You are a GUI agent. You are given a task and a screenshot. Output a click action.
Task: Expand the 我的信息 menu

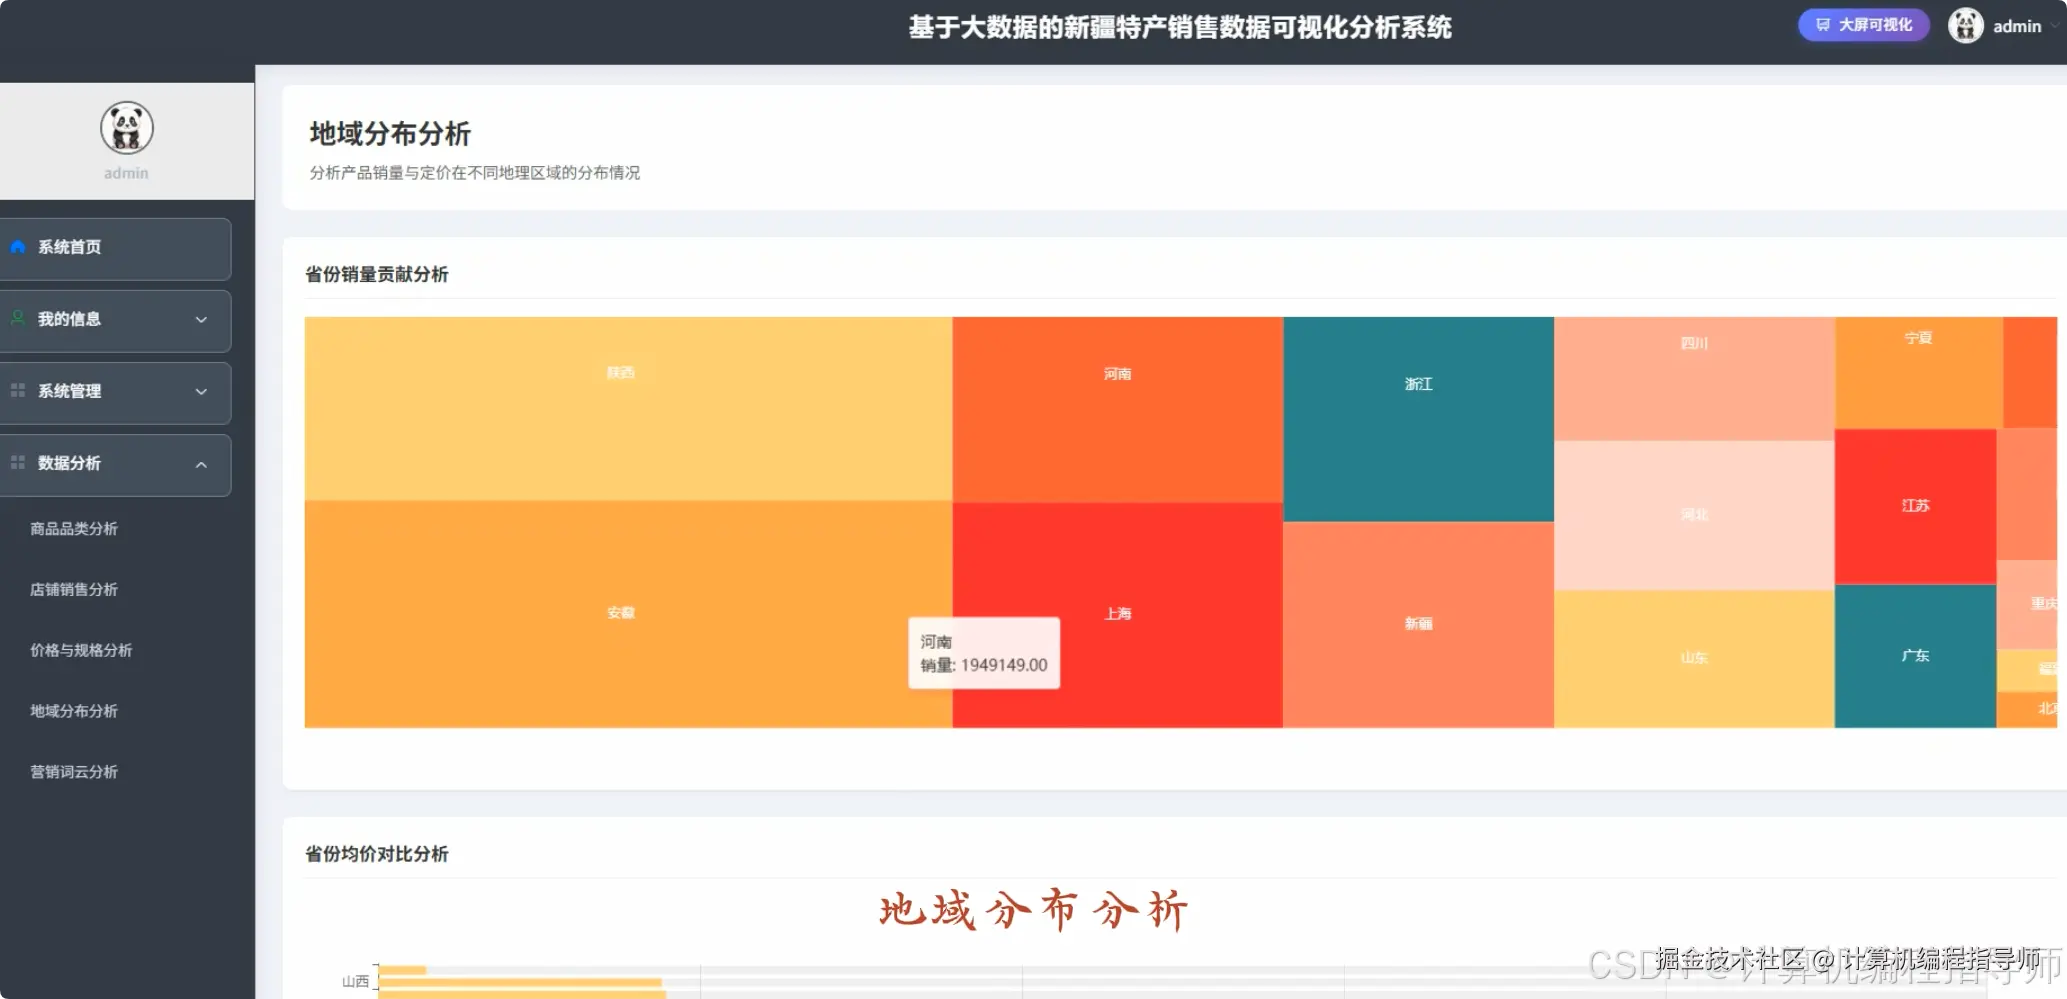[115, 320]
